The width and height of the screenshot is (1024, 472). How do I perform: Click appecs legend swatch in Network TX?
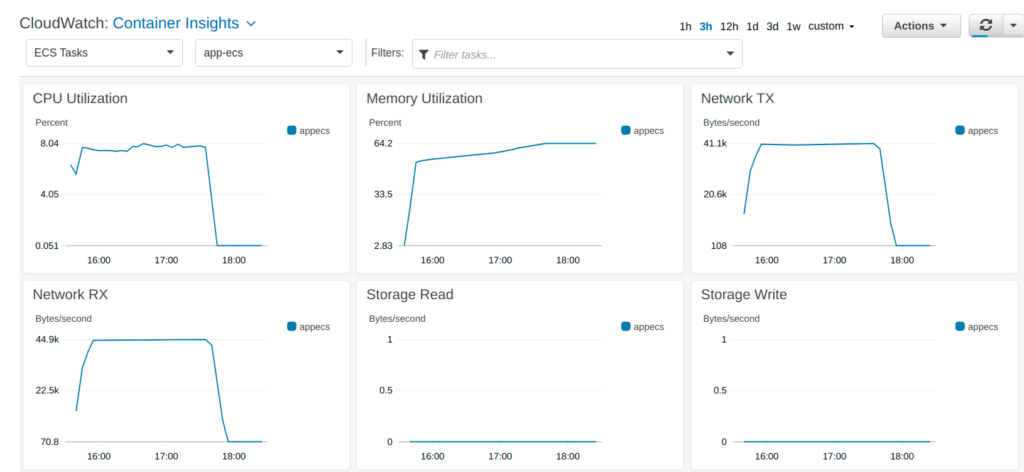click(960, 130)
